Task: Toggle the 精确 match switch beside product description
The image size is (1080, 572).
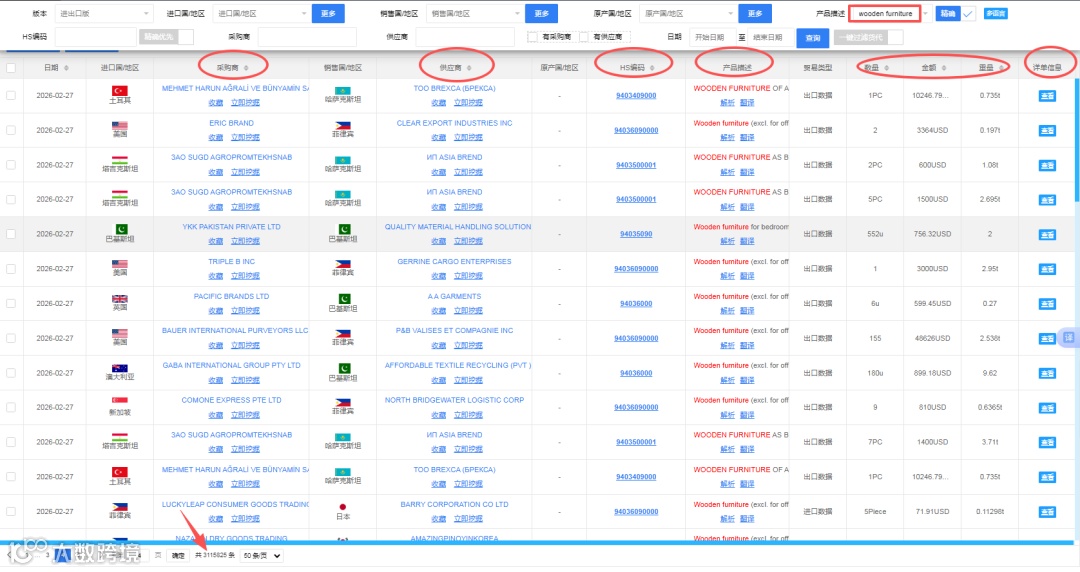Action: point(957,14)
